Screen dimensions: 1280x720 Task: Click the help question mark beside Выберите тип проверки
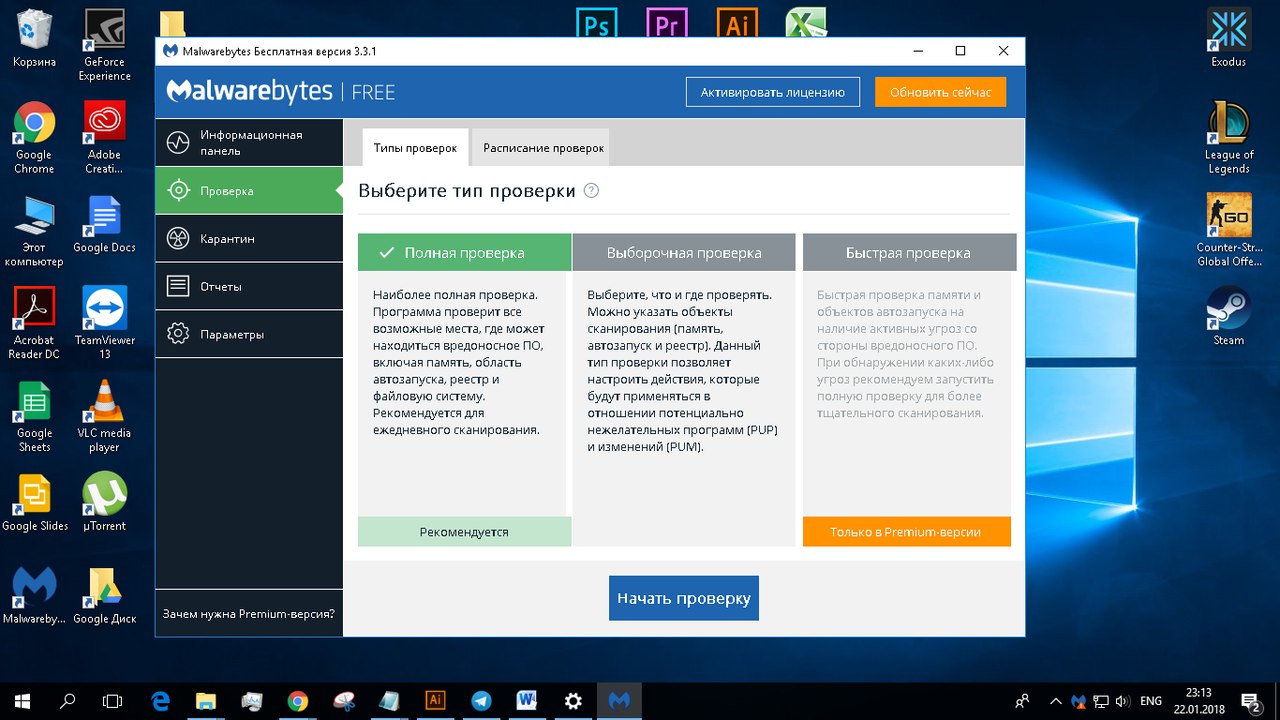pyautogui.click(x=591, y=190)
